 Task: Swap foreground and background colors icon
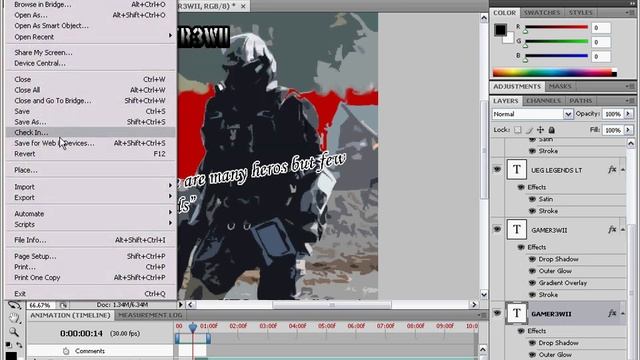(x=19, y=345)
